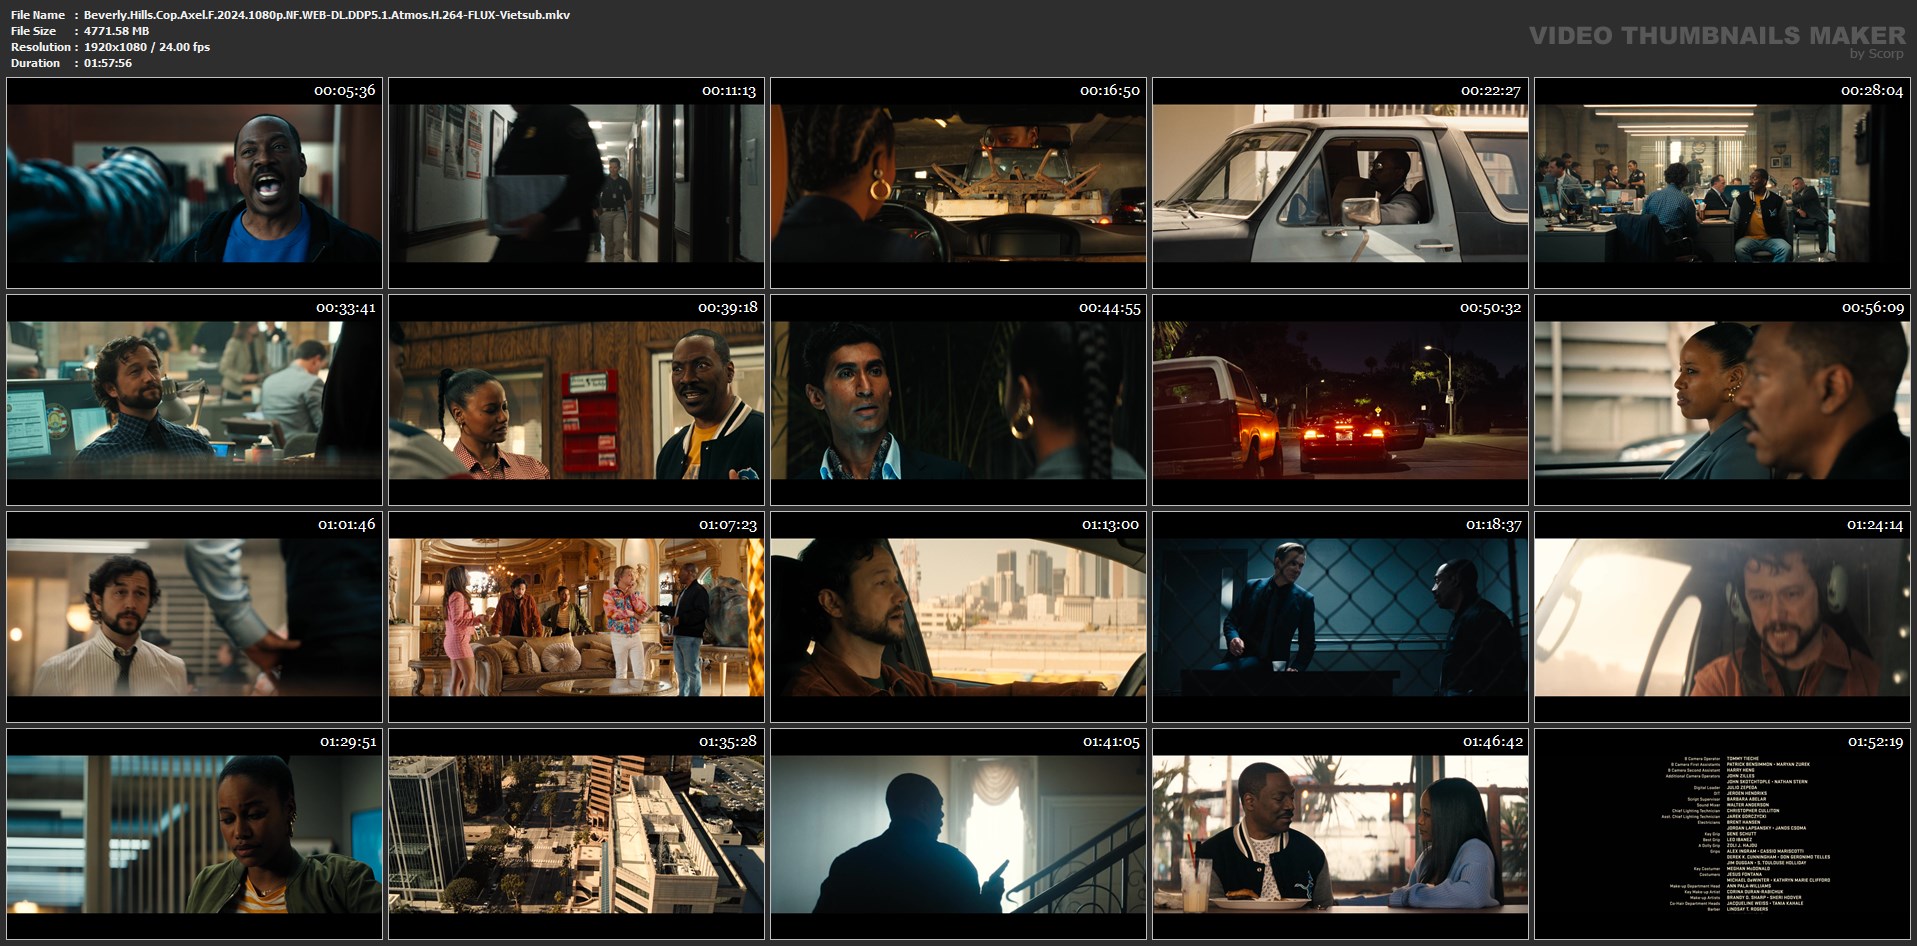The width and height of the screenshot is (1917, 946).
Task: Pick the helicopter pilot thumbnail at 01:24:14
Action: coord(1722,617)
